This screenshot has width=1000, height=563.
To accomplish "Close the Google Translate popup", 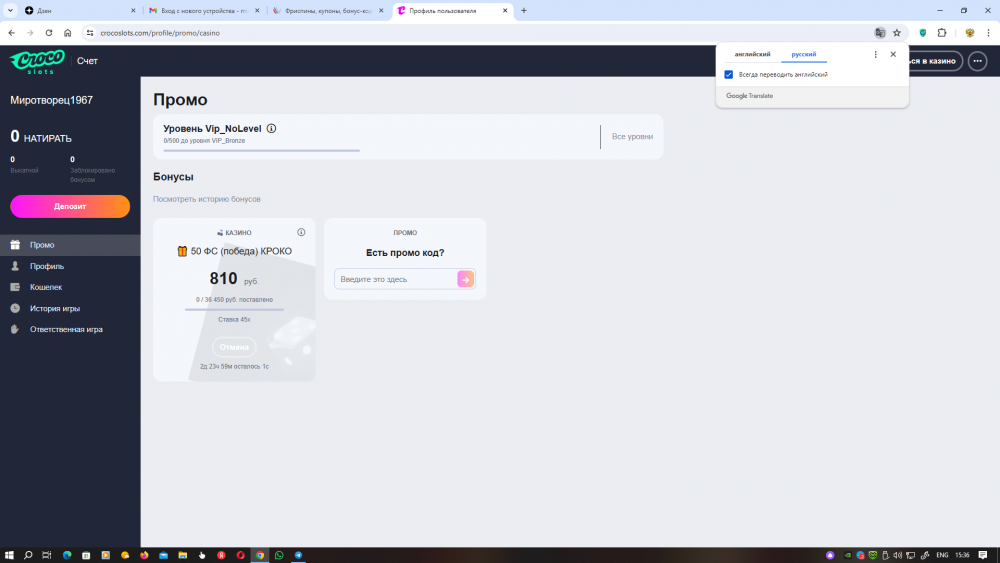I will pyautogui.click(x=893, y=54).
